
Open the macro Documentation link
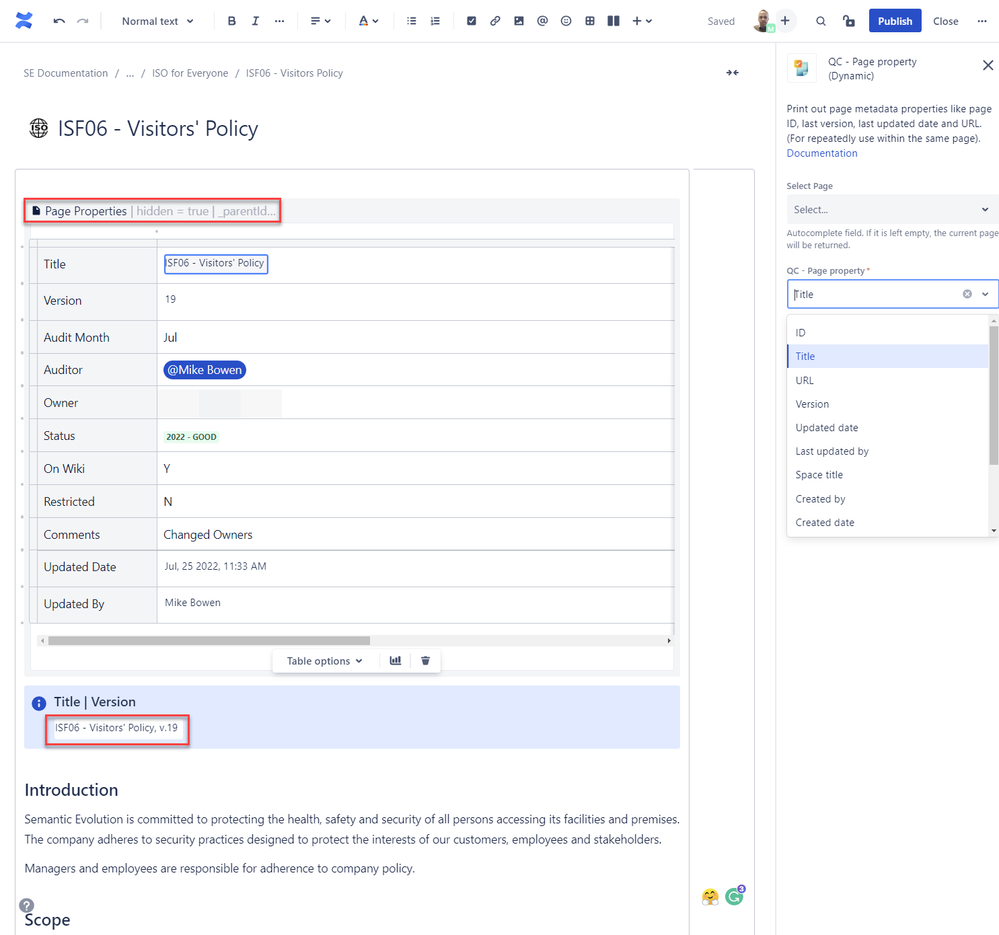[821, 153]
